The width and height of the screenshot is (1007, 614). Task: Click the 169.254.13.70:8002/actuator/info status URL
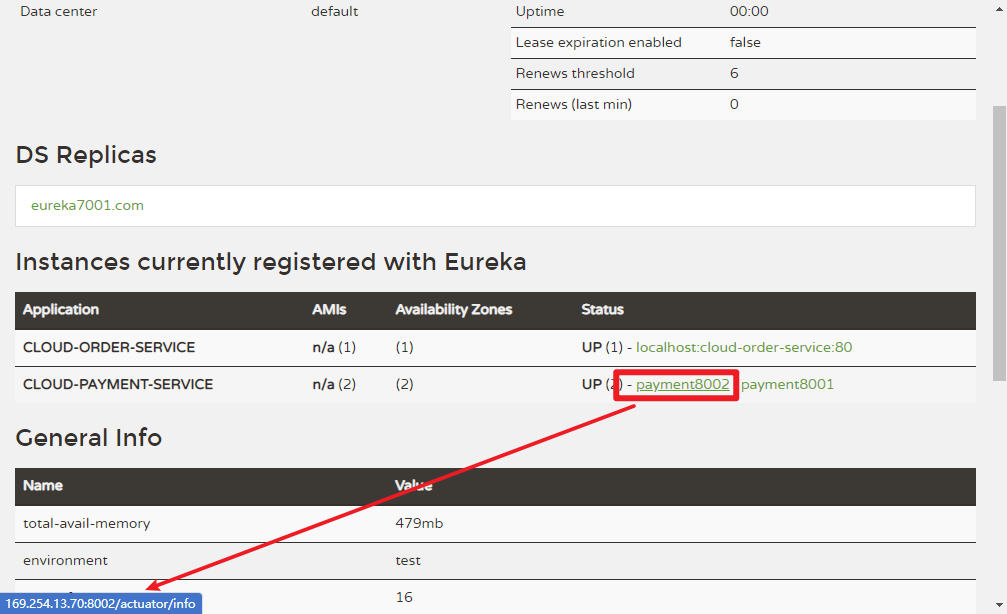pyautogui.click(x=100, y=604)
